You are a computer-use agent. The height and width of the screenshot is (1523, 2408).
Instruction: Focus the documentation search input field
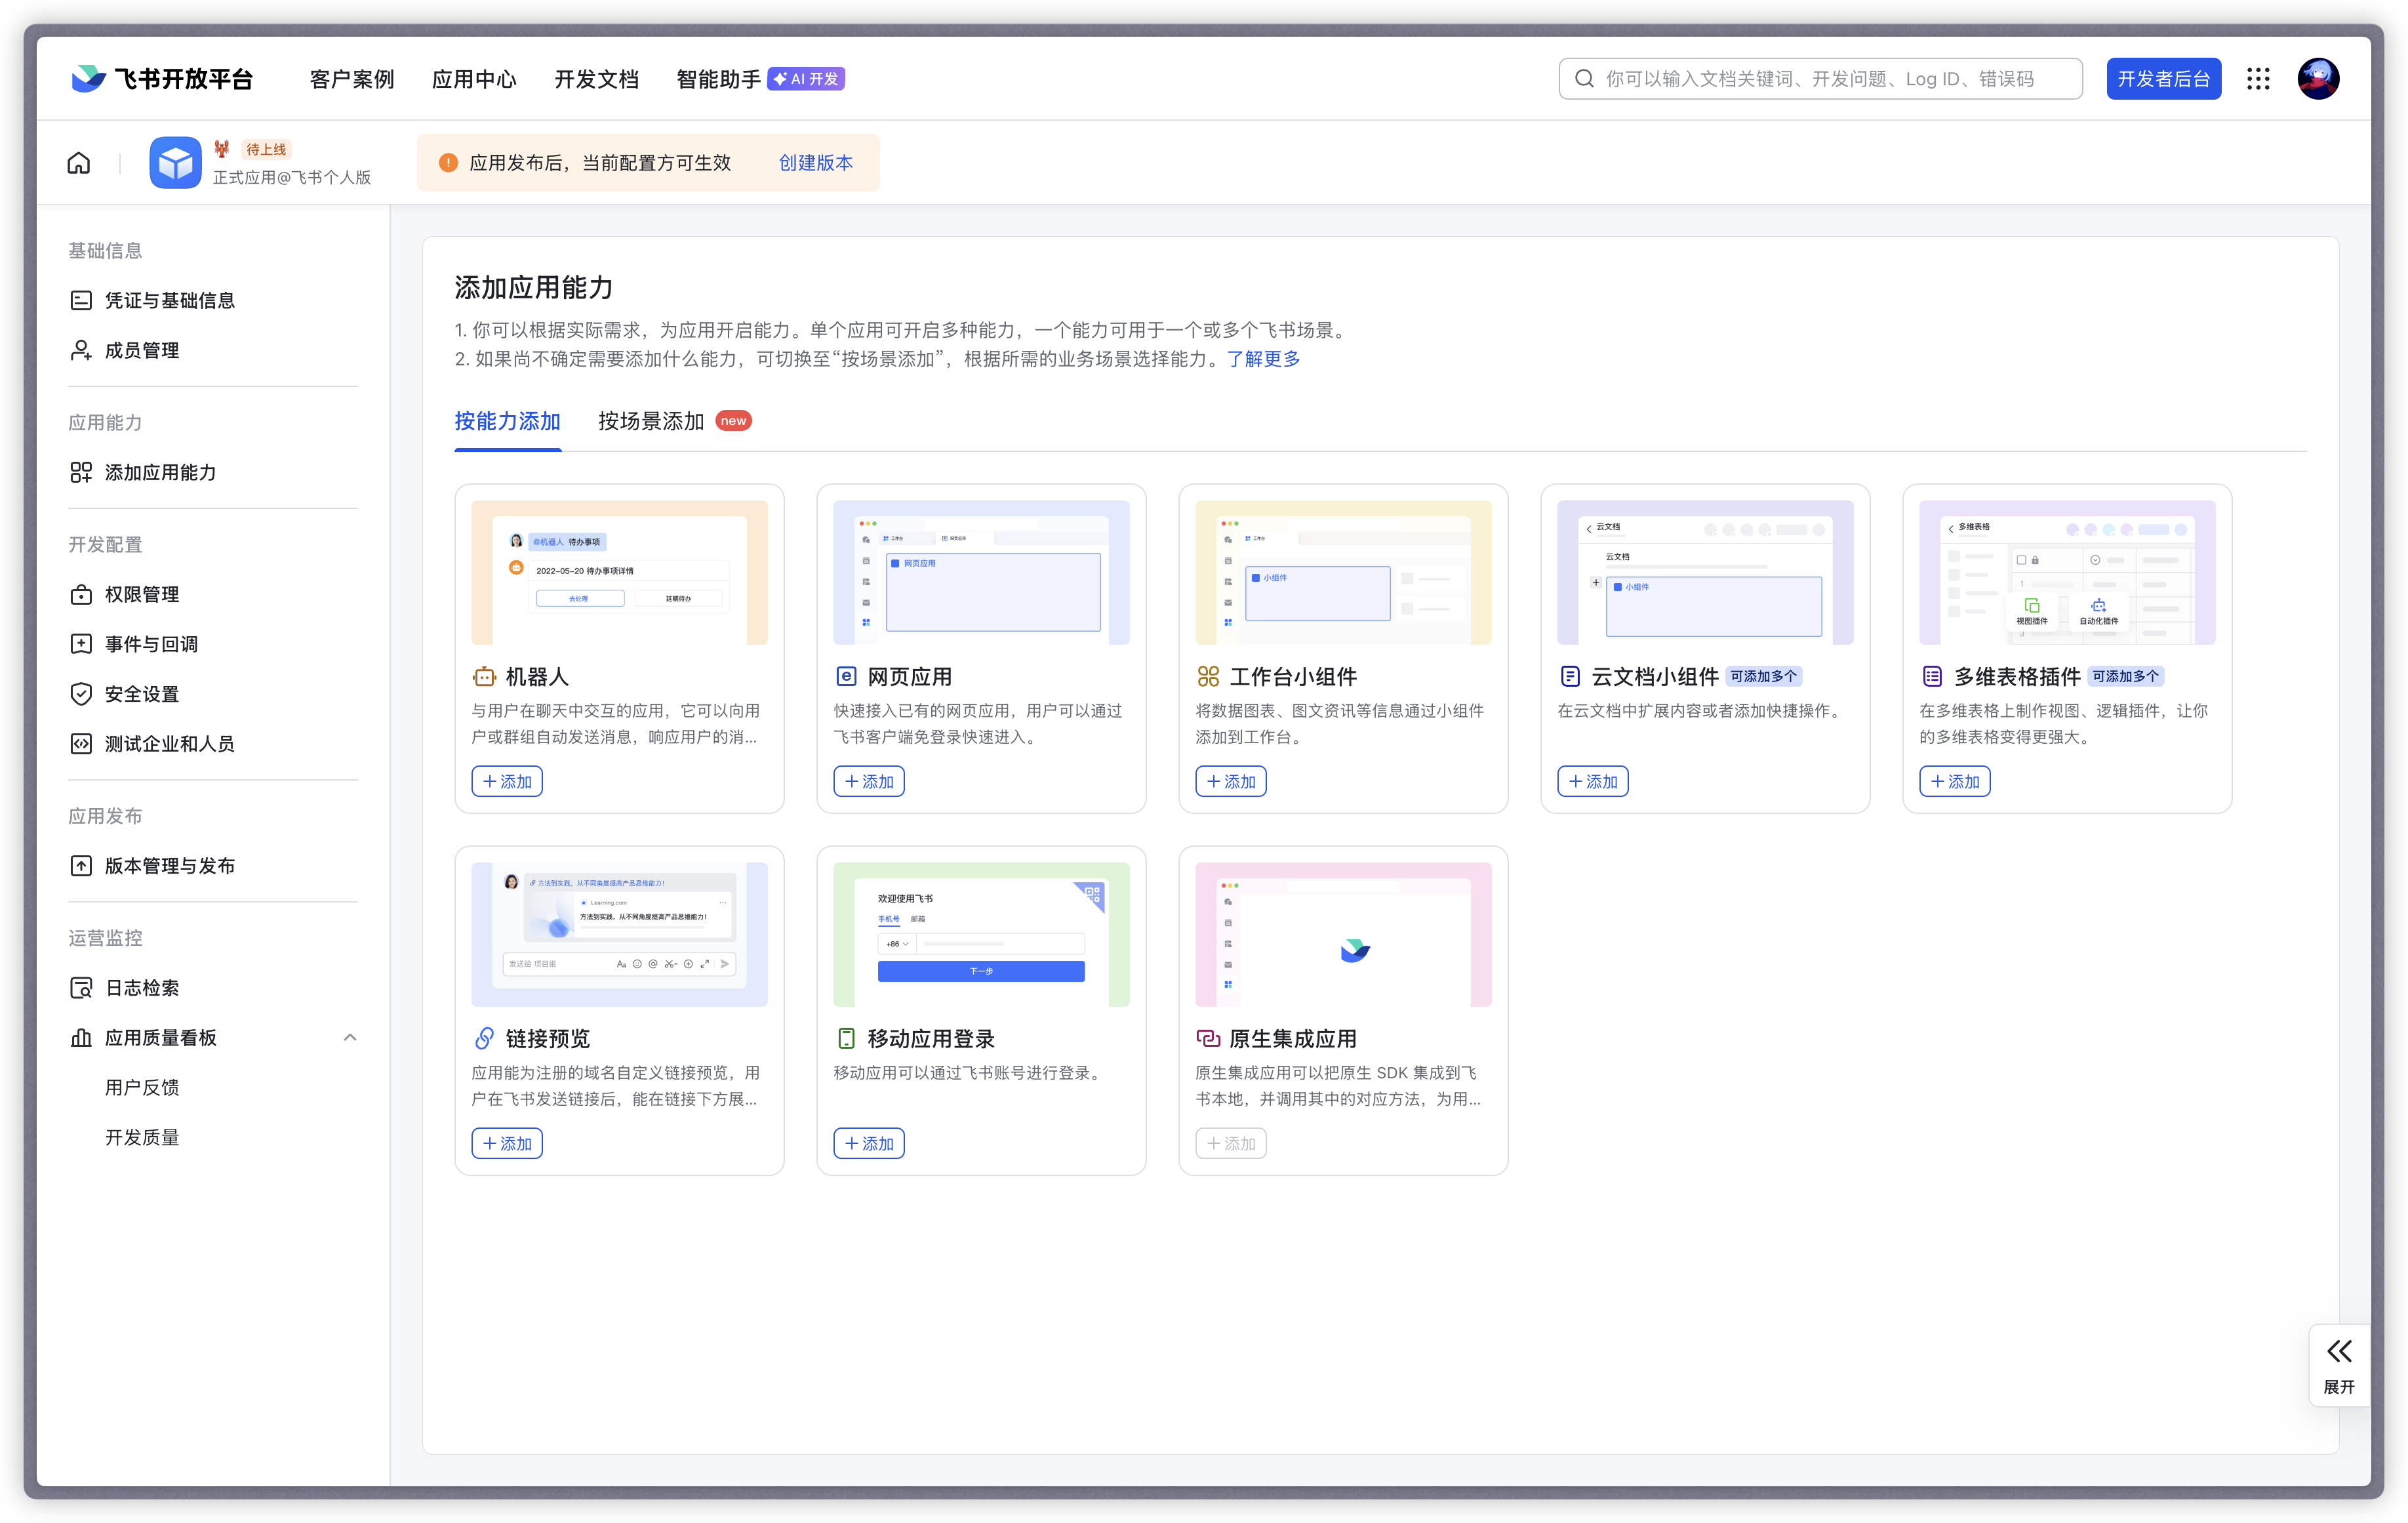pyautogui.click(x=1820, y=79)
